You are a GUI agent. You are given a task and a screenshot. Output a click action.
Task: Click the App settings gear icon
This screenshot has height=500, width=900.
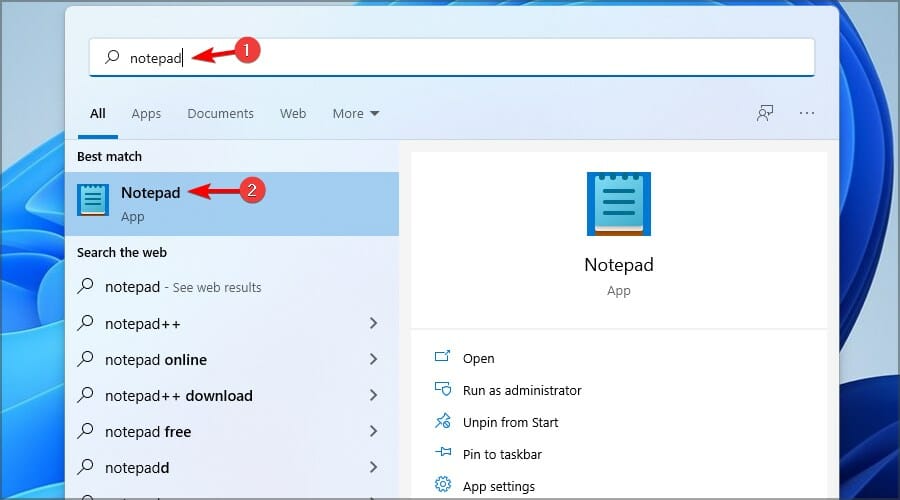443,485
